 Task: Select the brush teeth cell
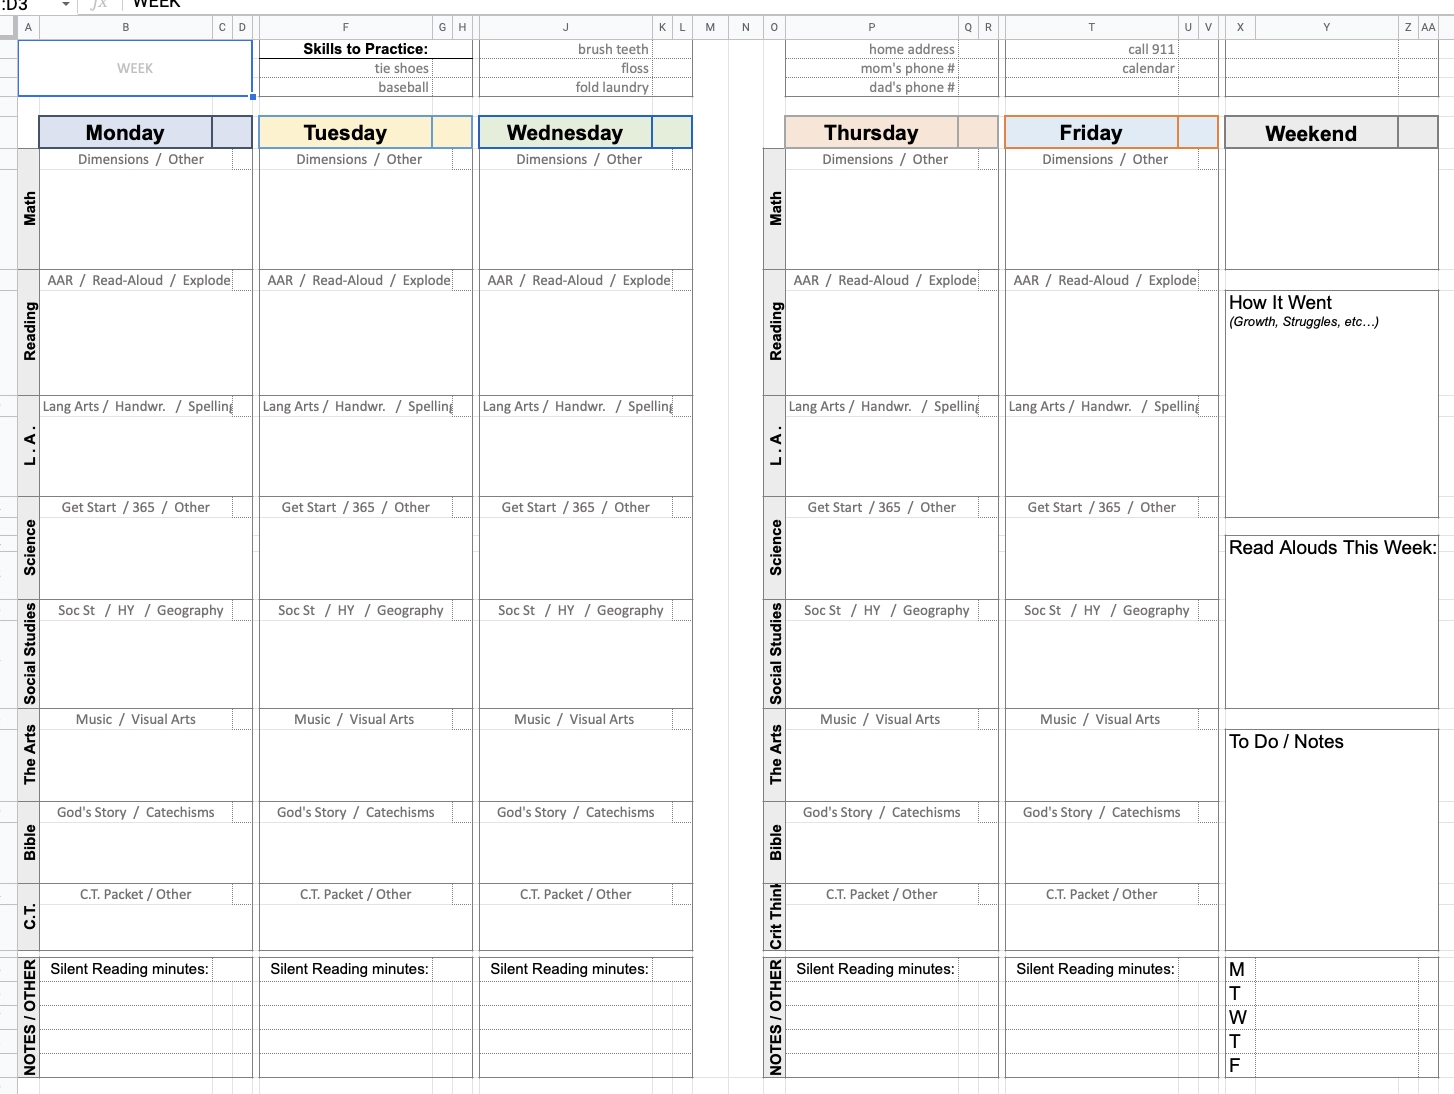566,48
